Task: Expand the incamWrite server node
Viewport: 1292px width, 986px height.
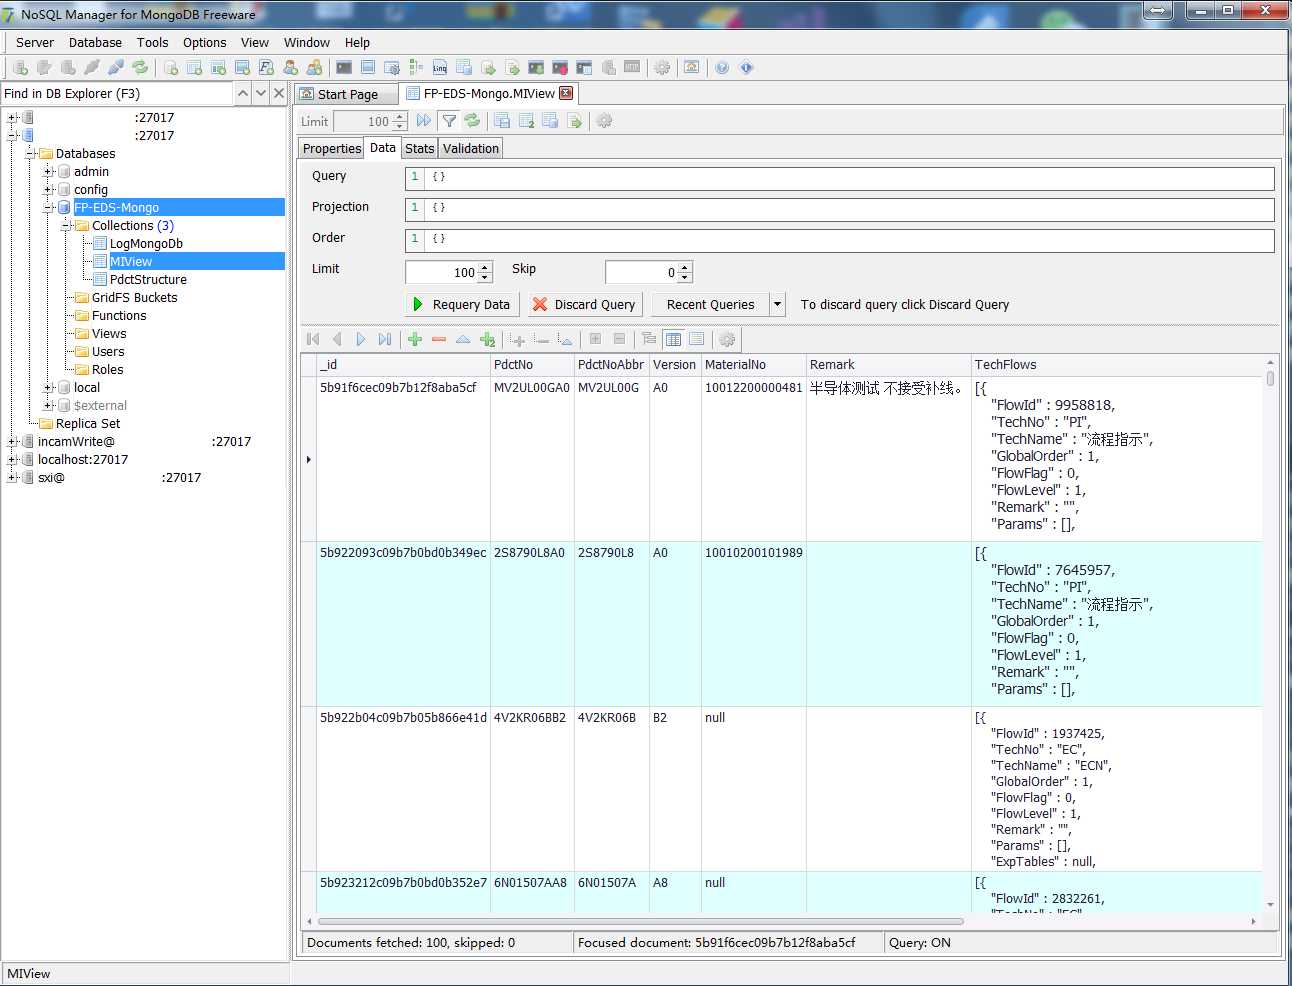Action: (x=13, y=441)
